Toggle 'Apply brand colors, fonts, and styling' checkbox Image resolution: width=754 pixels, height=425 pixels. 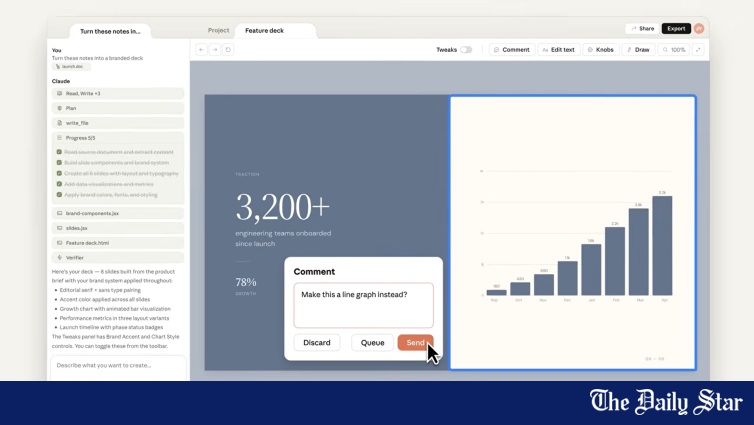(59, 195)
